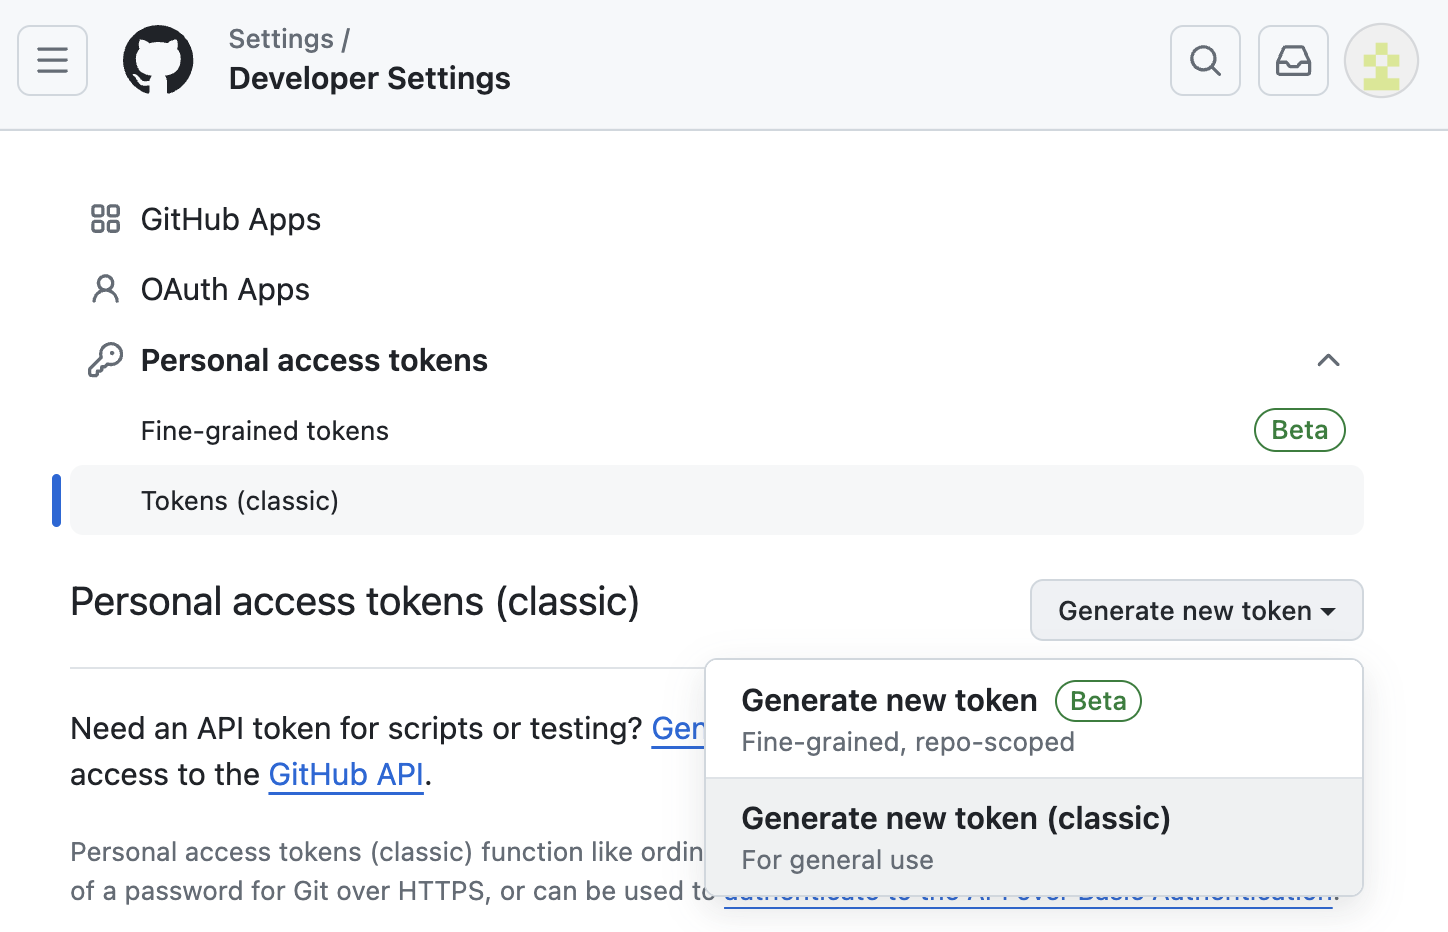Collapse the Personal access tokens section chevron

tap(1328, 360)
